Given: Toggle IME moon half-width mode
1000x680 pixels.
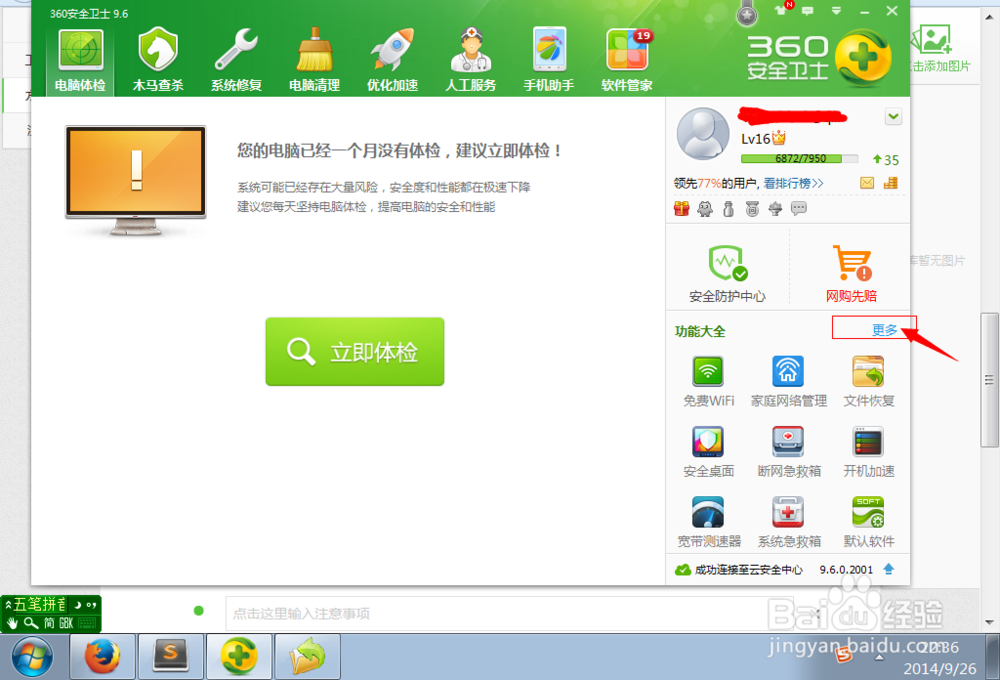Looking at the screenshot, I should click(x=78, y=604).
